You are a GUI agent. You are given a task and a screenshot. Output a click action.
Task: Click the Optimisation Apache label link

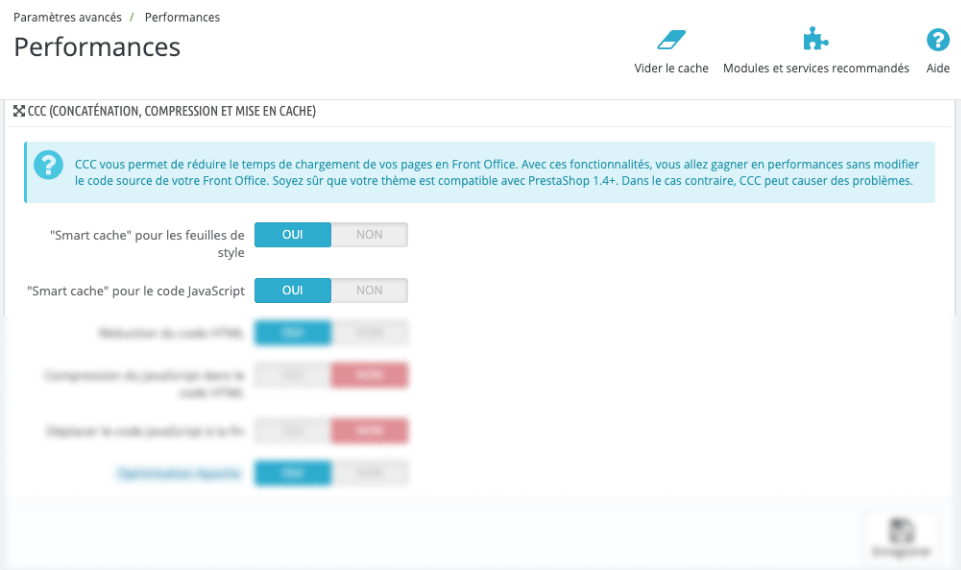[178, 473]
